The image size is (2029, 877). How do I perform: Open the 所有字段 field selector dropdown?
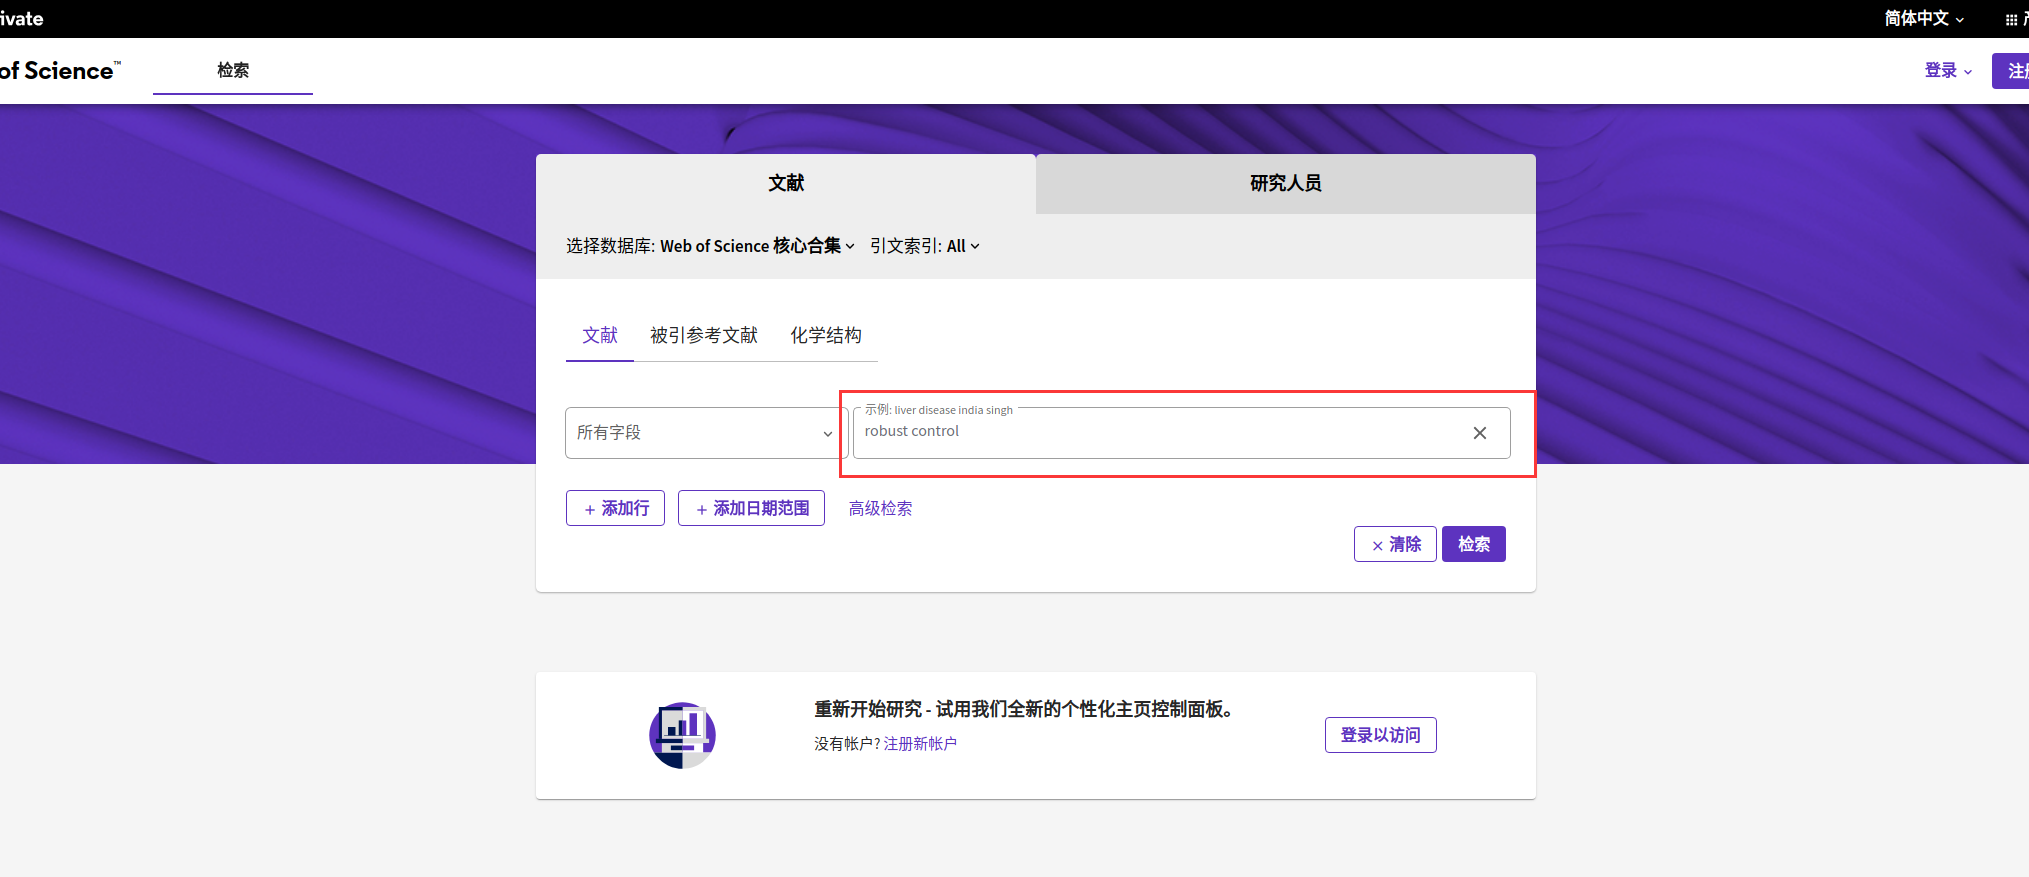(x=706, y=433)
